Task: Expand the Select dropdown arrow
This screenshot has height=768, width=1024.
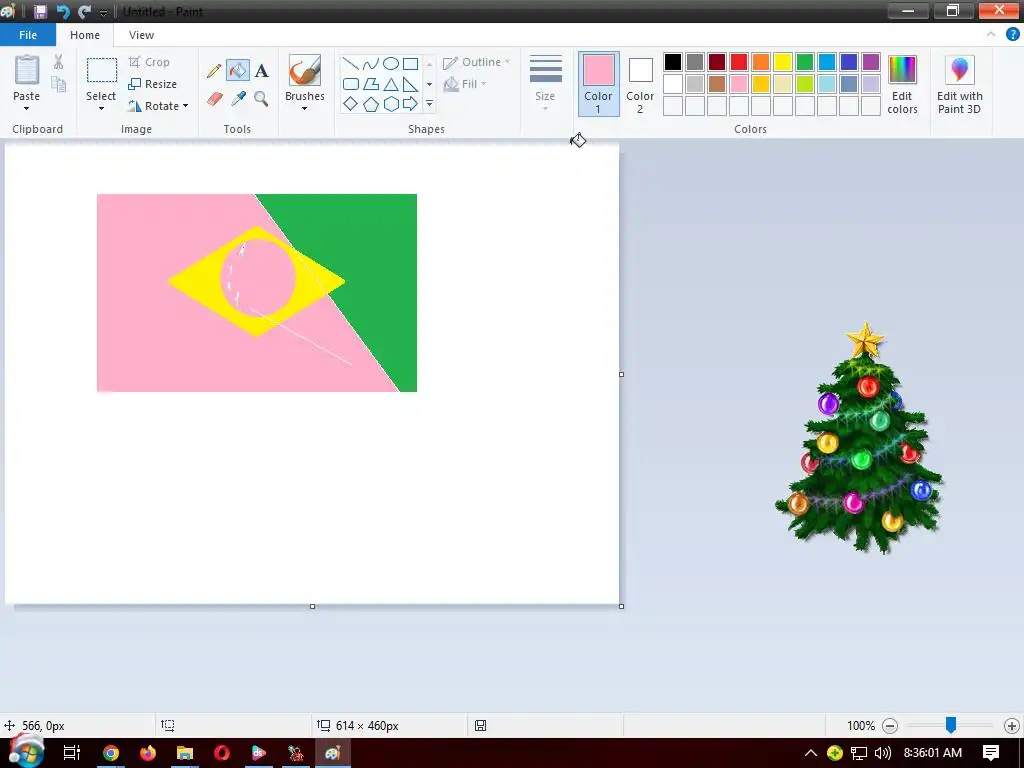Action: (x=101, y=108)
